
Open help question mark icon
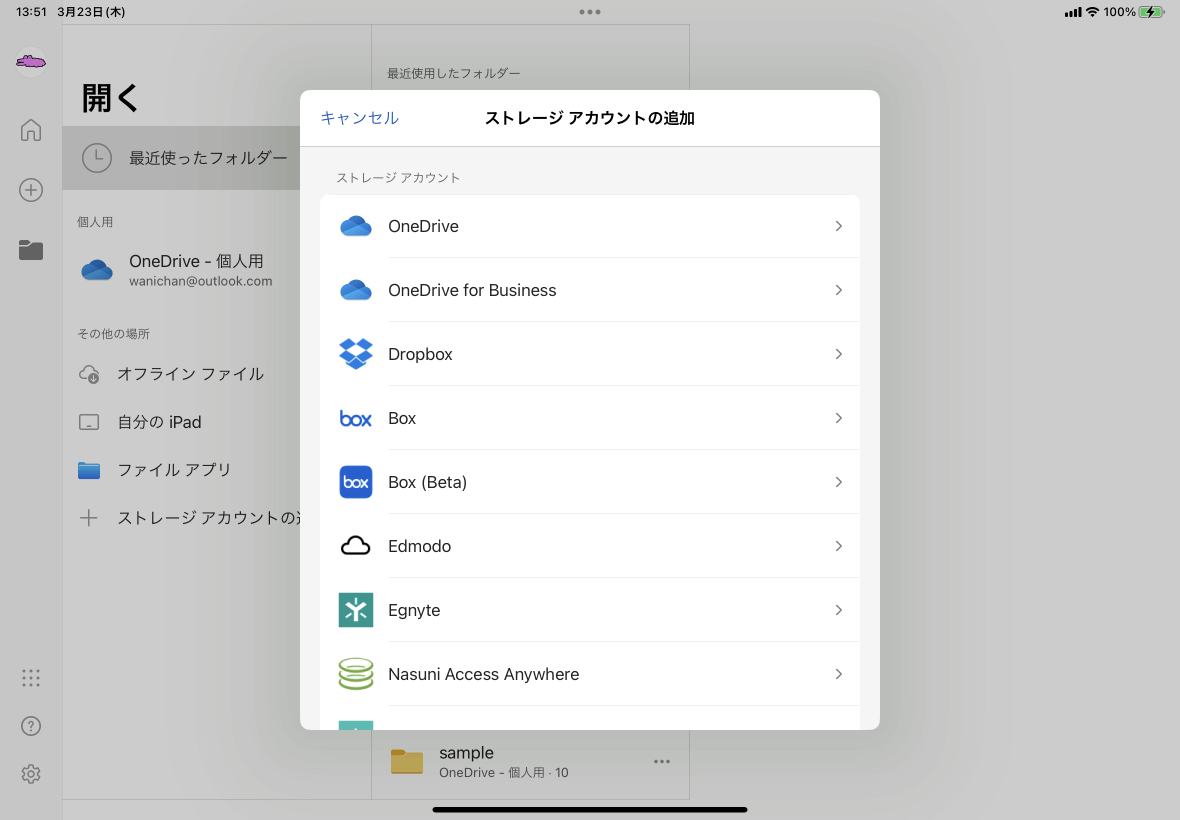coord(31,726)
